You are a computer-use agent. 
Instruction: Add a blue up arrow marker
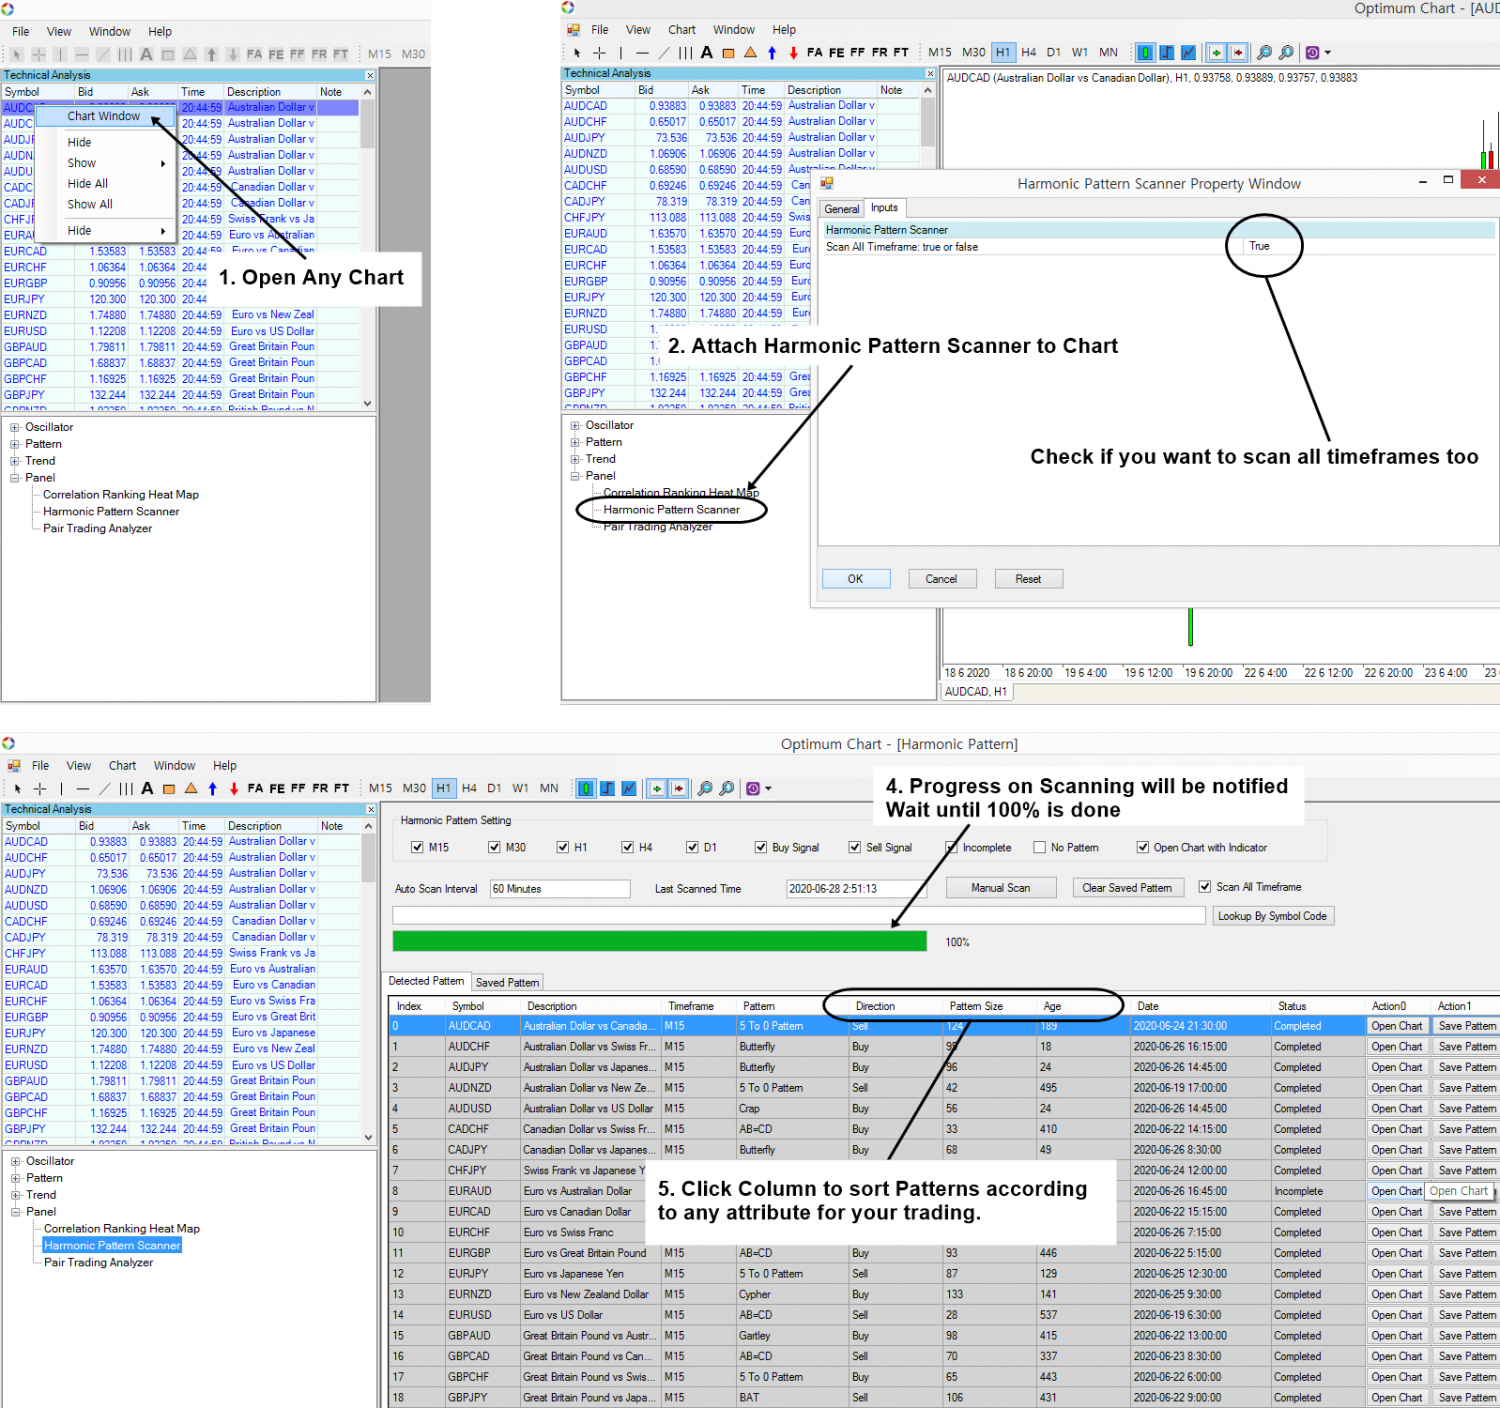click(x=211, y=787)
